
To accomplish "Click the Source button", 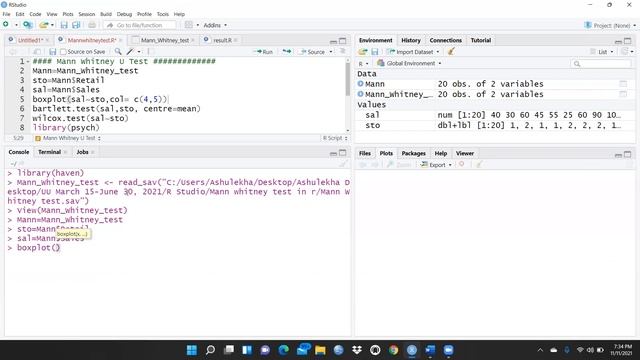I will point(313,52).
